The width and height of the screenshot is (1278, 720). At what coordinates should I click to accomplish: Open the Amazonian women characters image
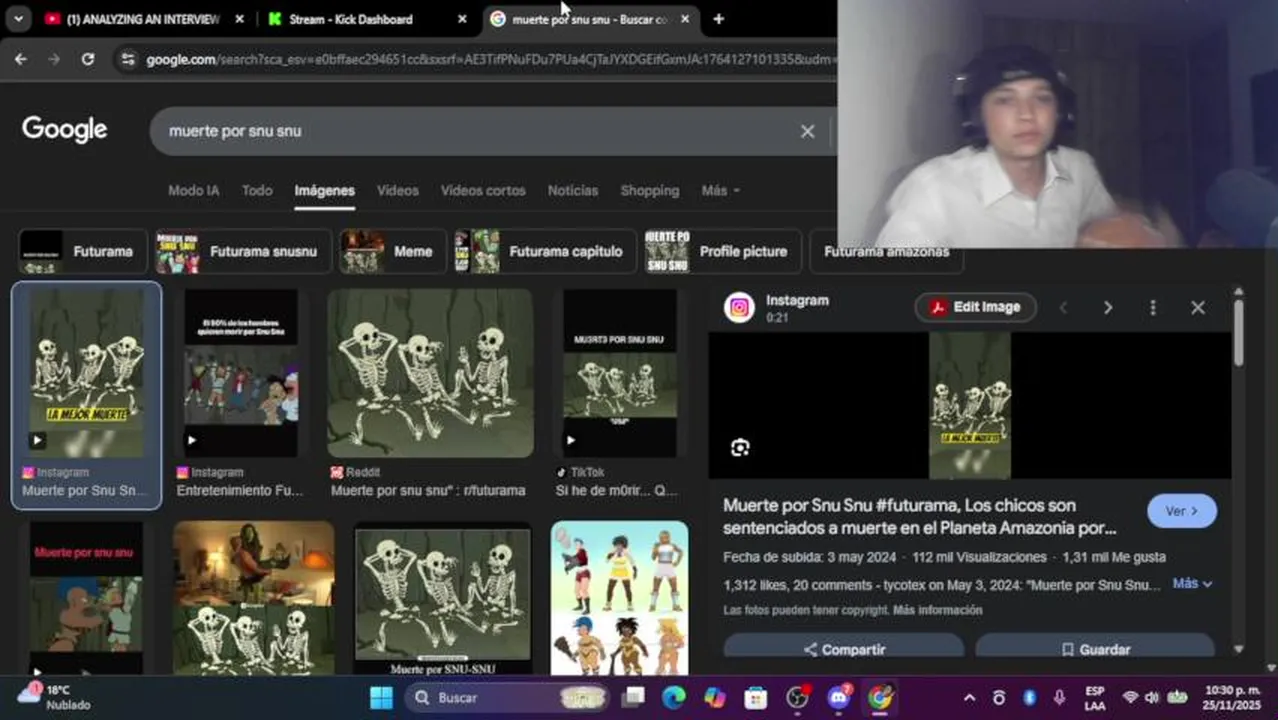click(619, 598)
